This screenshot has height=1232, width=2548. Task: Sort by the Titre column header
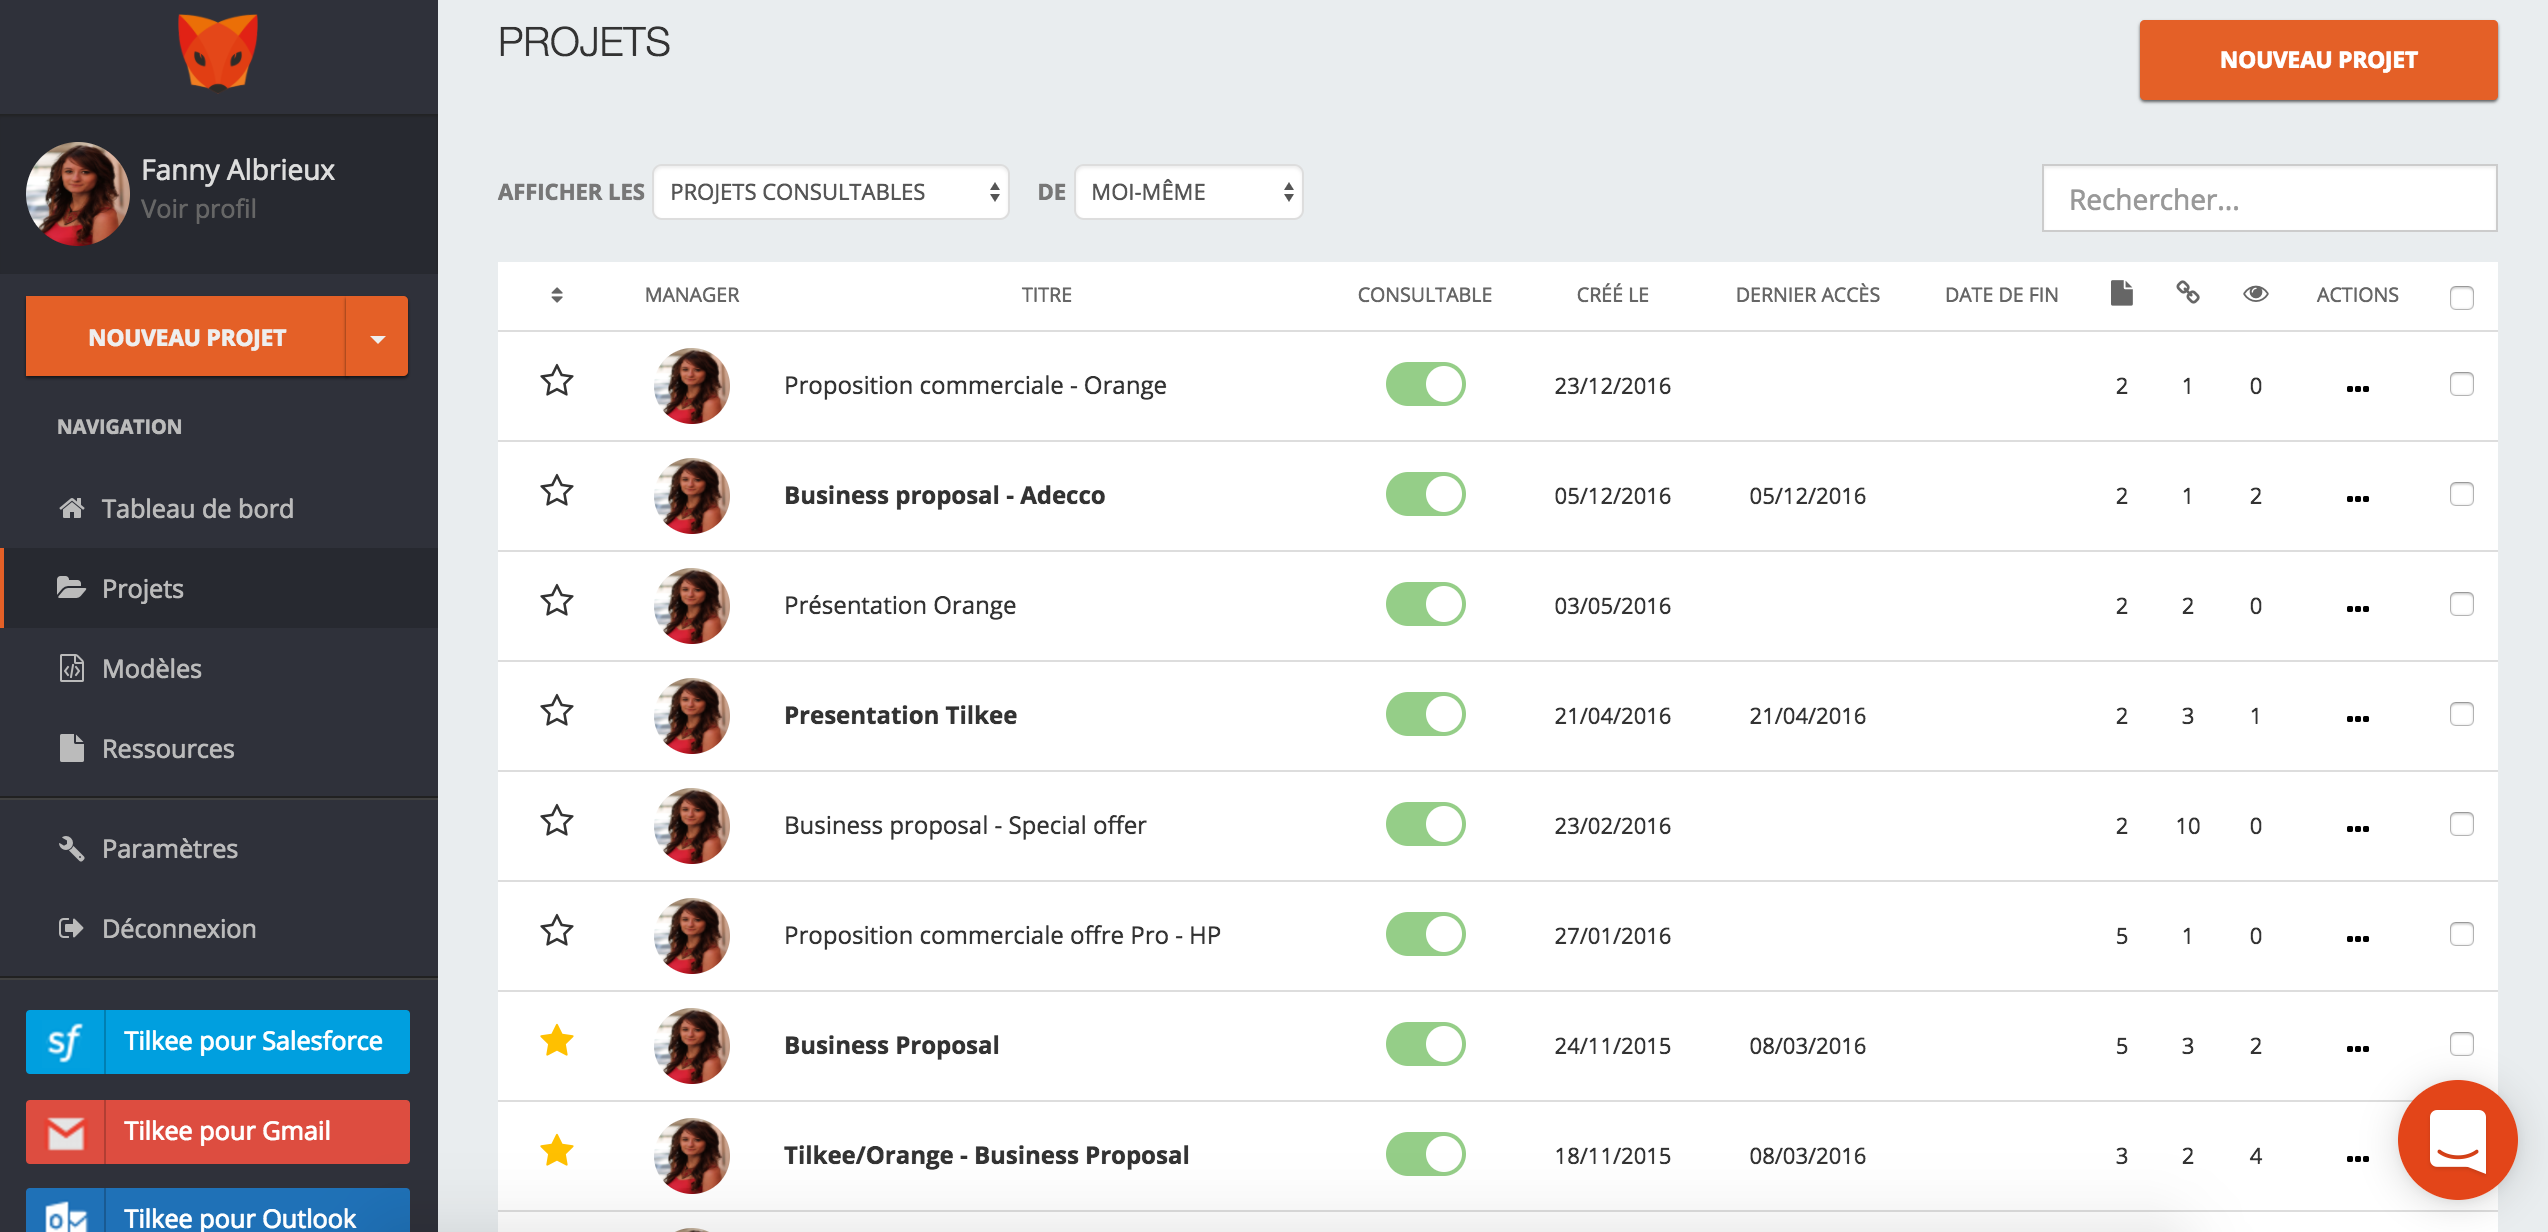(x=1046, y=295)
